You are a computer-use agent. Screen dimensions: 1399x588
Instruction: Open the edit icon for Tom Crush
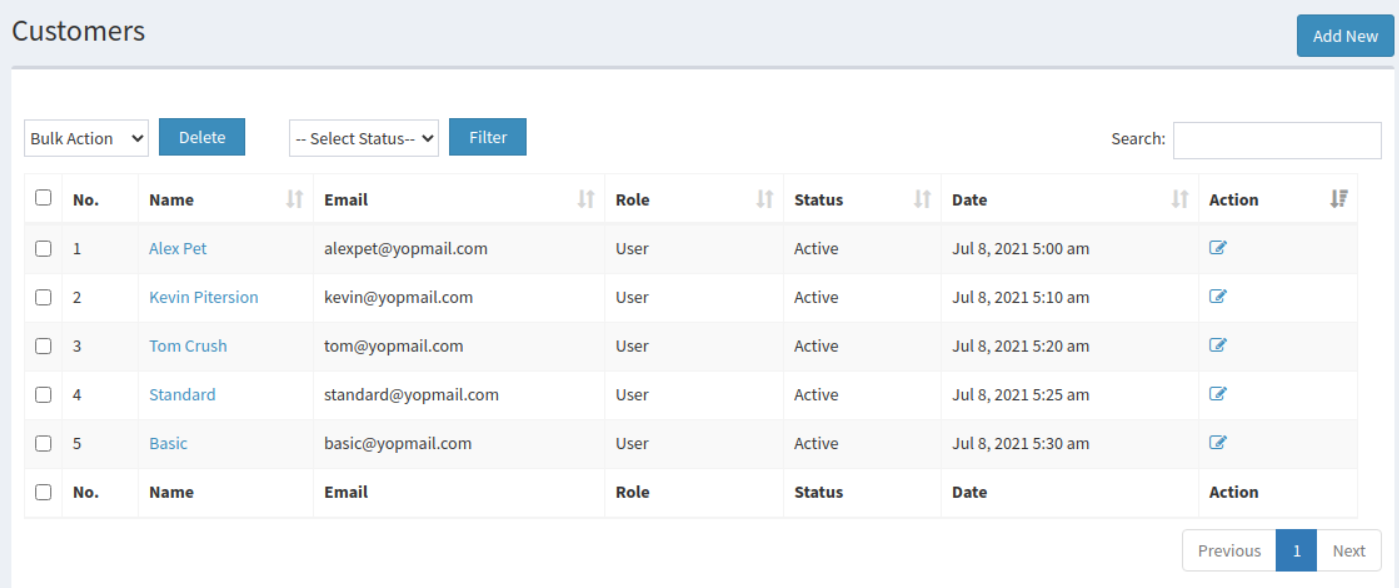click(x=1217, y=345)
